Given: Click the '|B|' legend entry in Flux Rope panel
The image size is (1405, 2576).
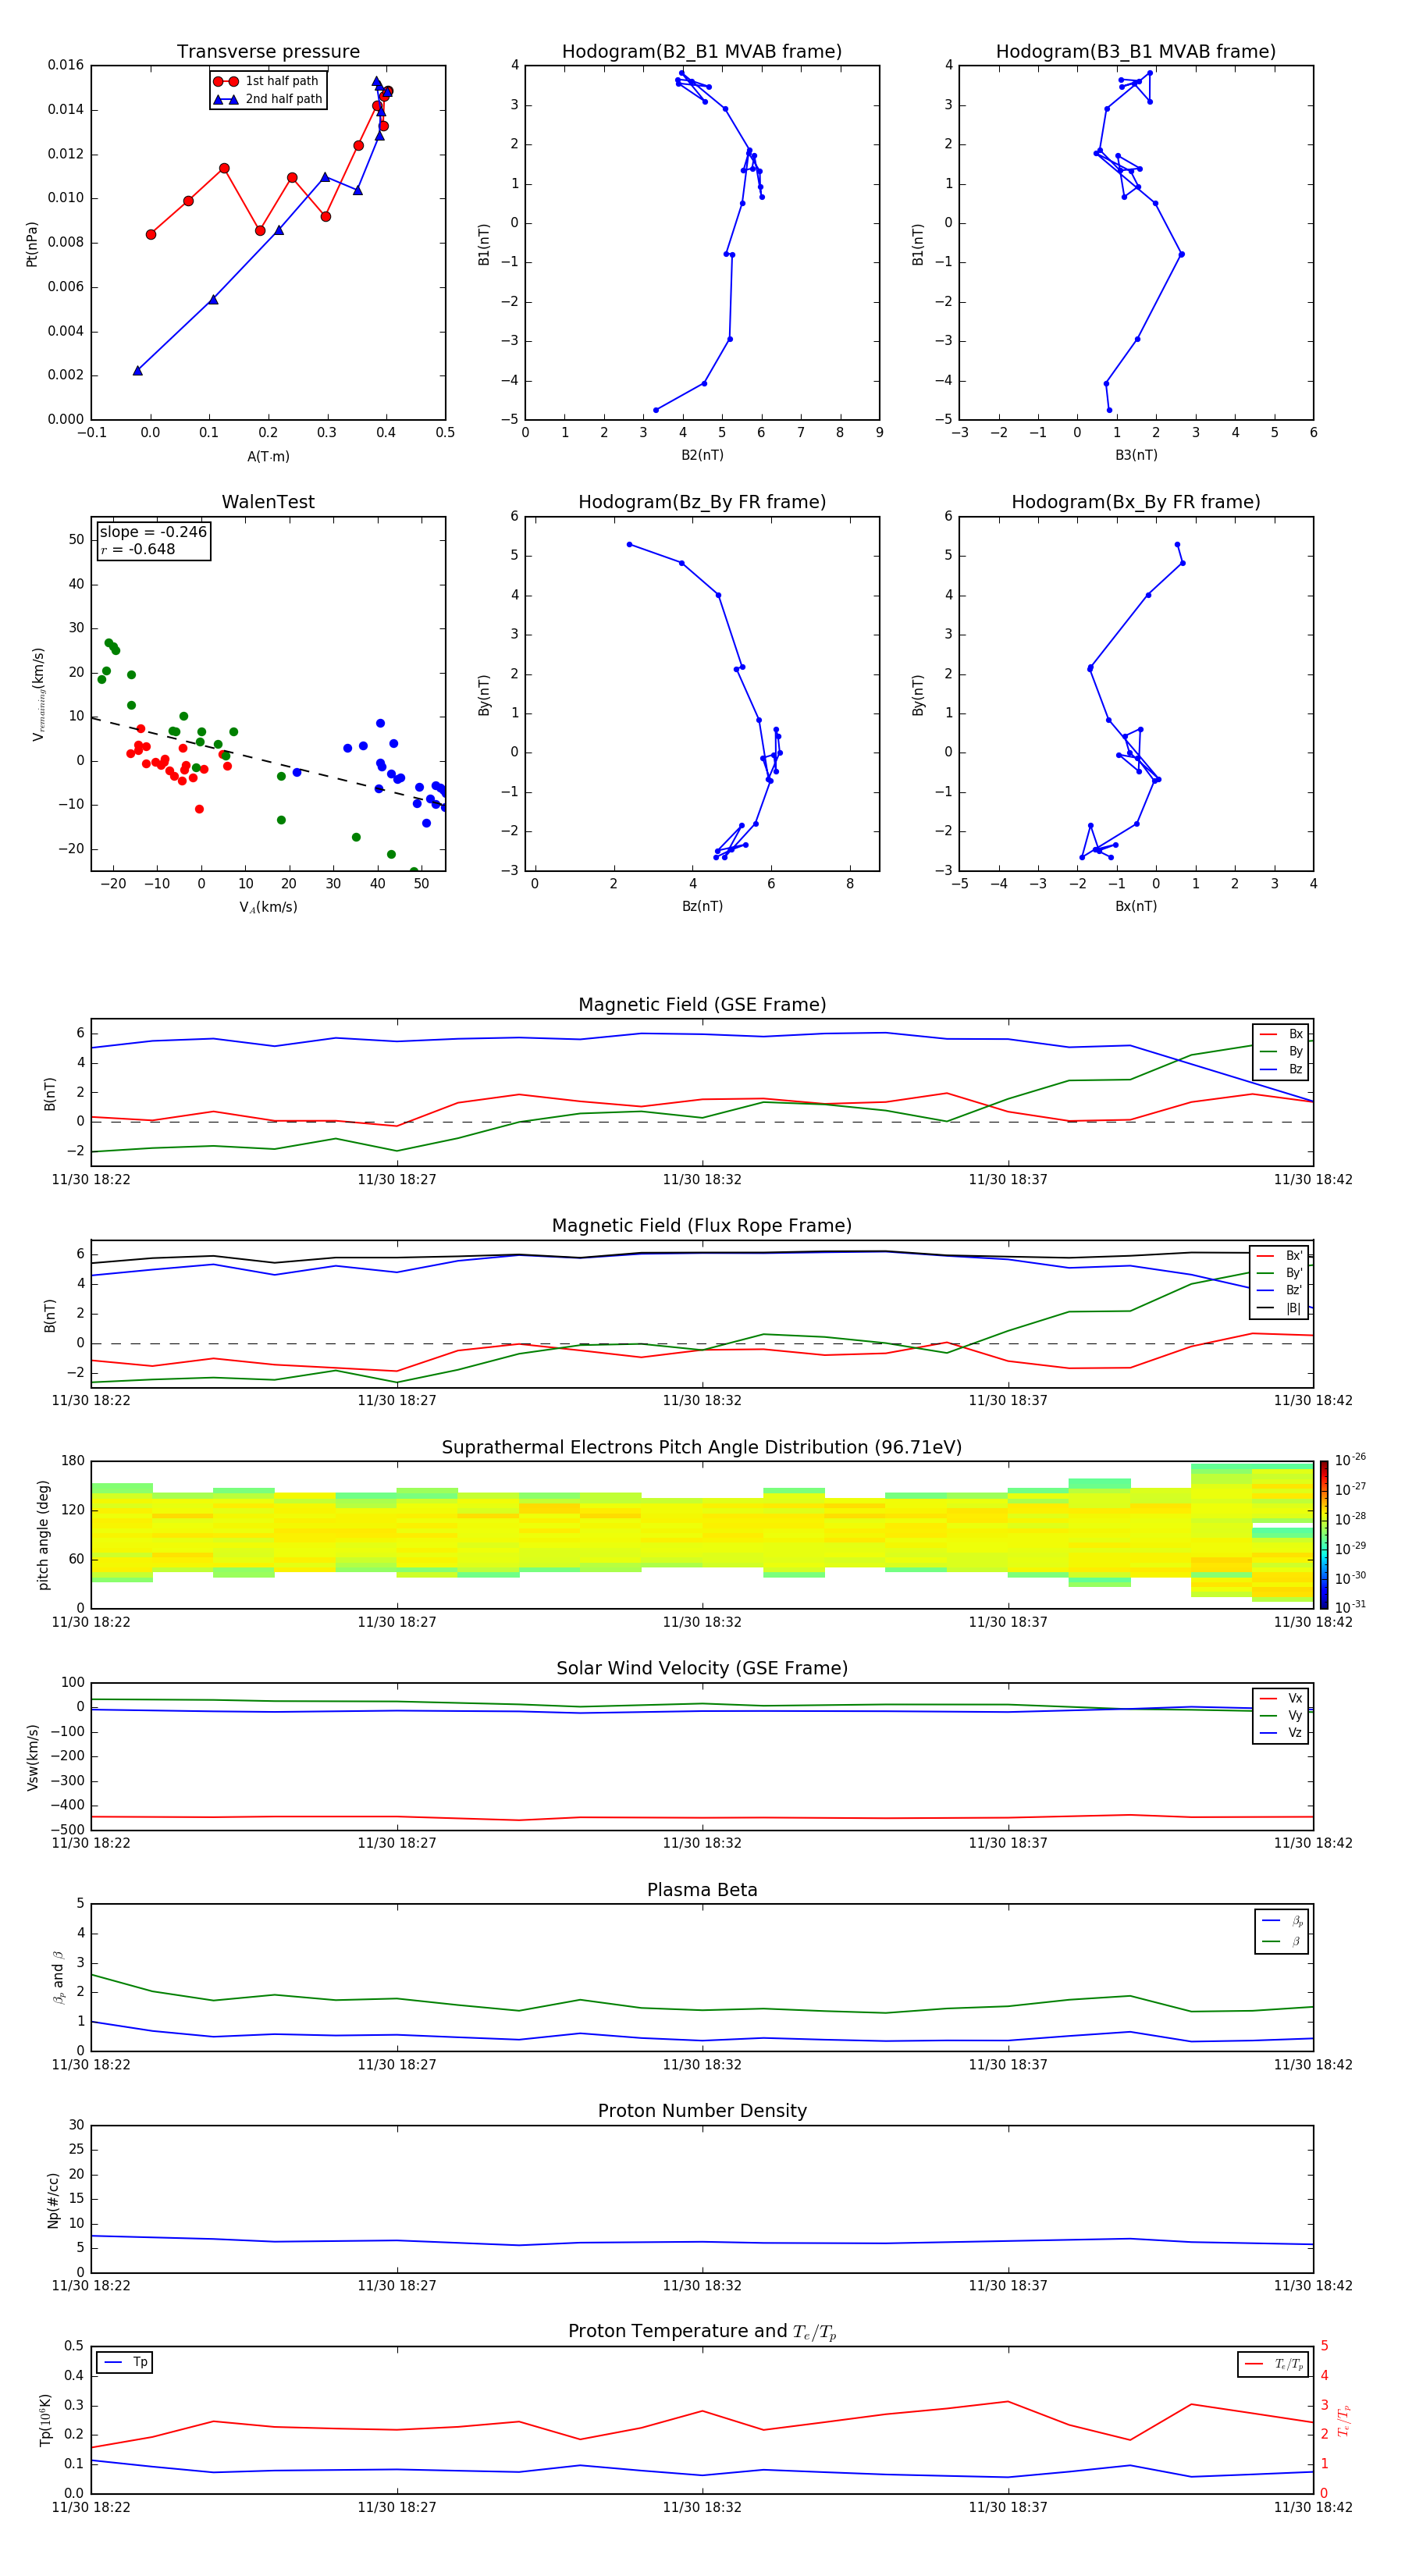Looking at the screenshot, I should [1279, 1308].
